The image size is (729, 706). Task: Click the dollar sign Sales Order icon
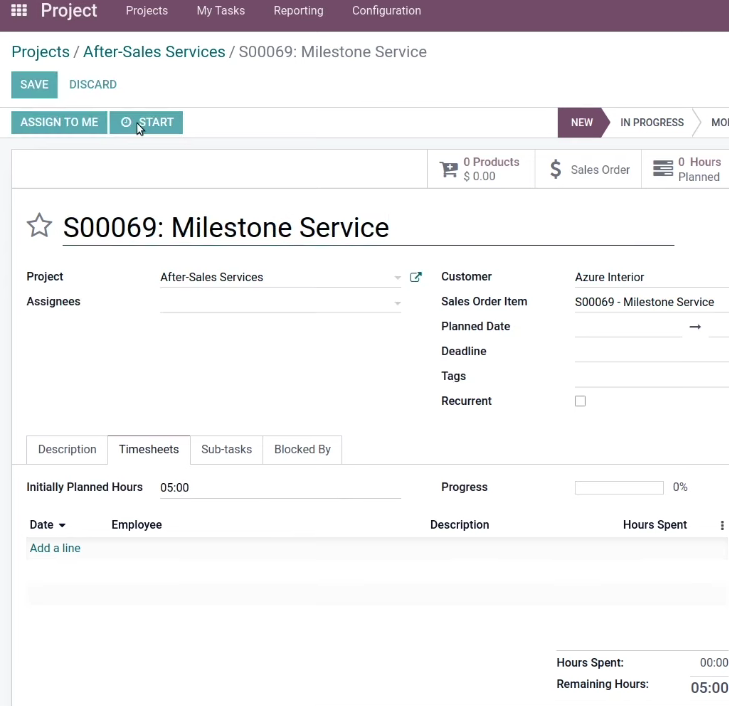coord(555,169)
